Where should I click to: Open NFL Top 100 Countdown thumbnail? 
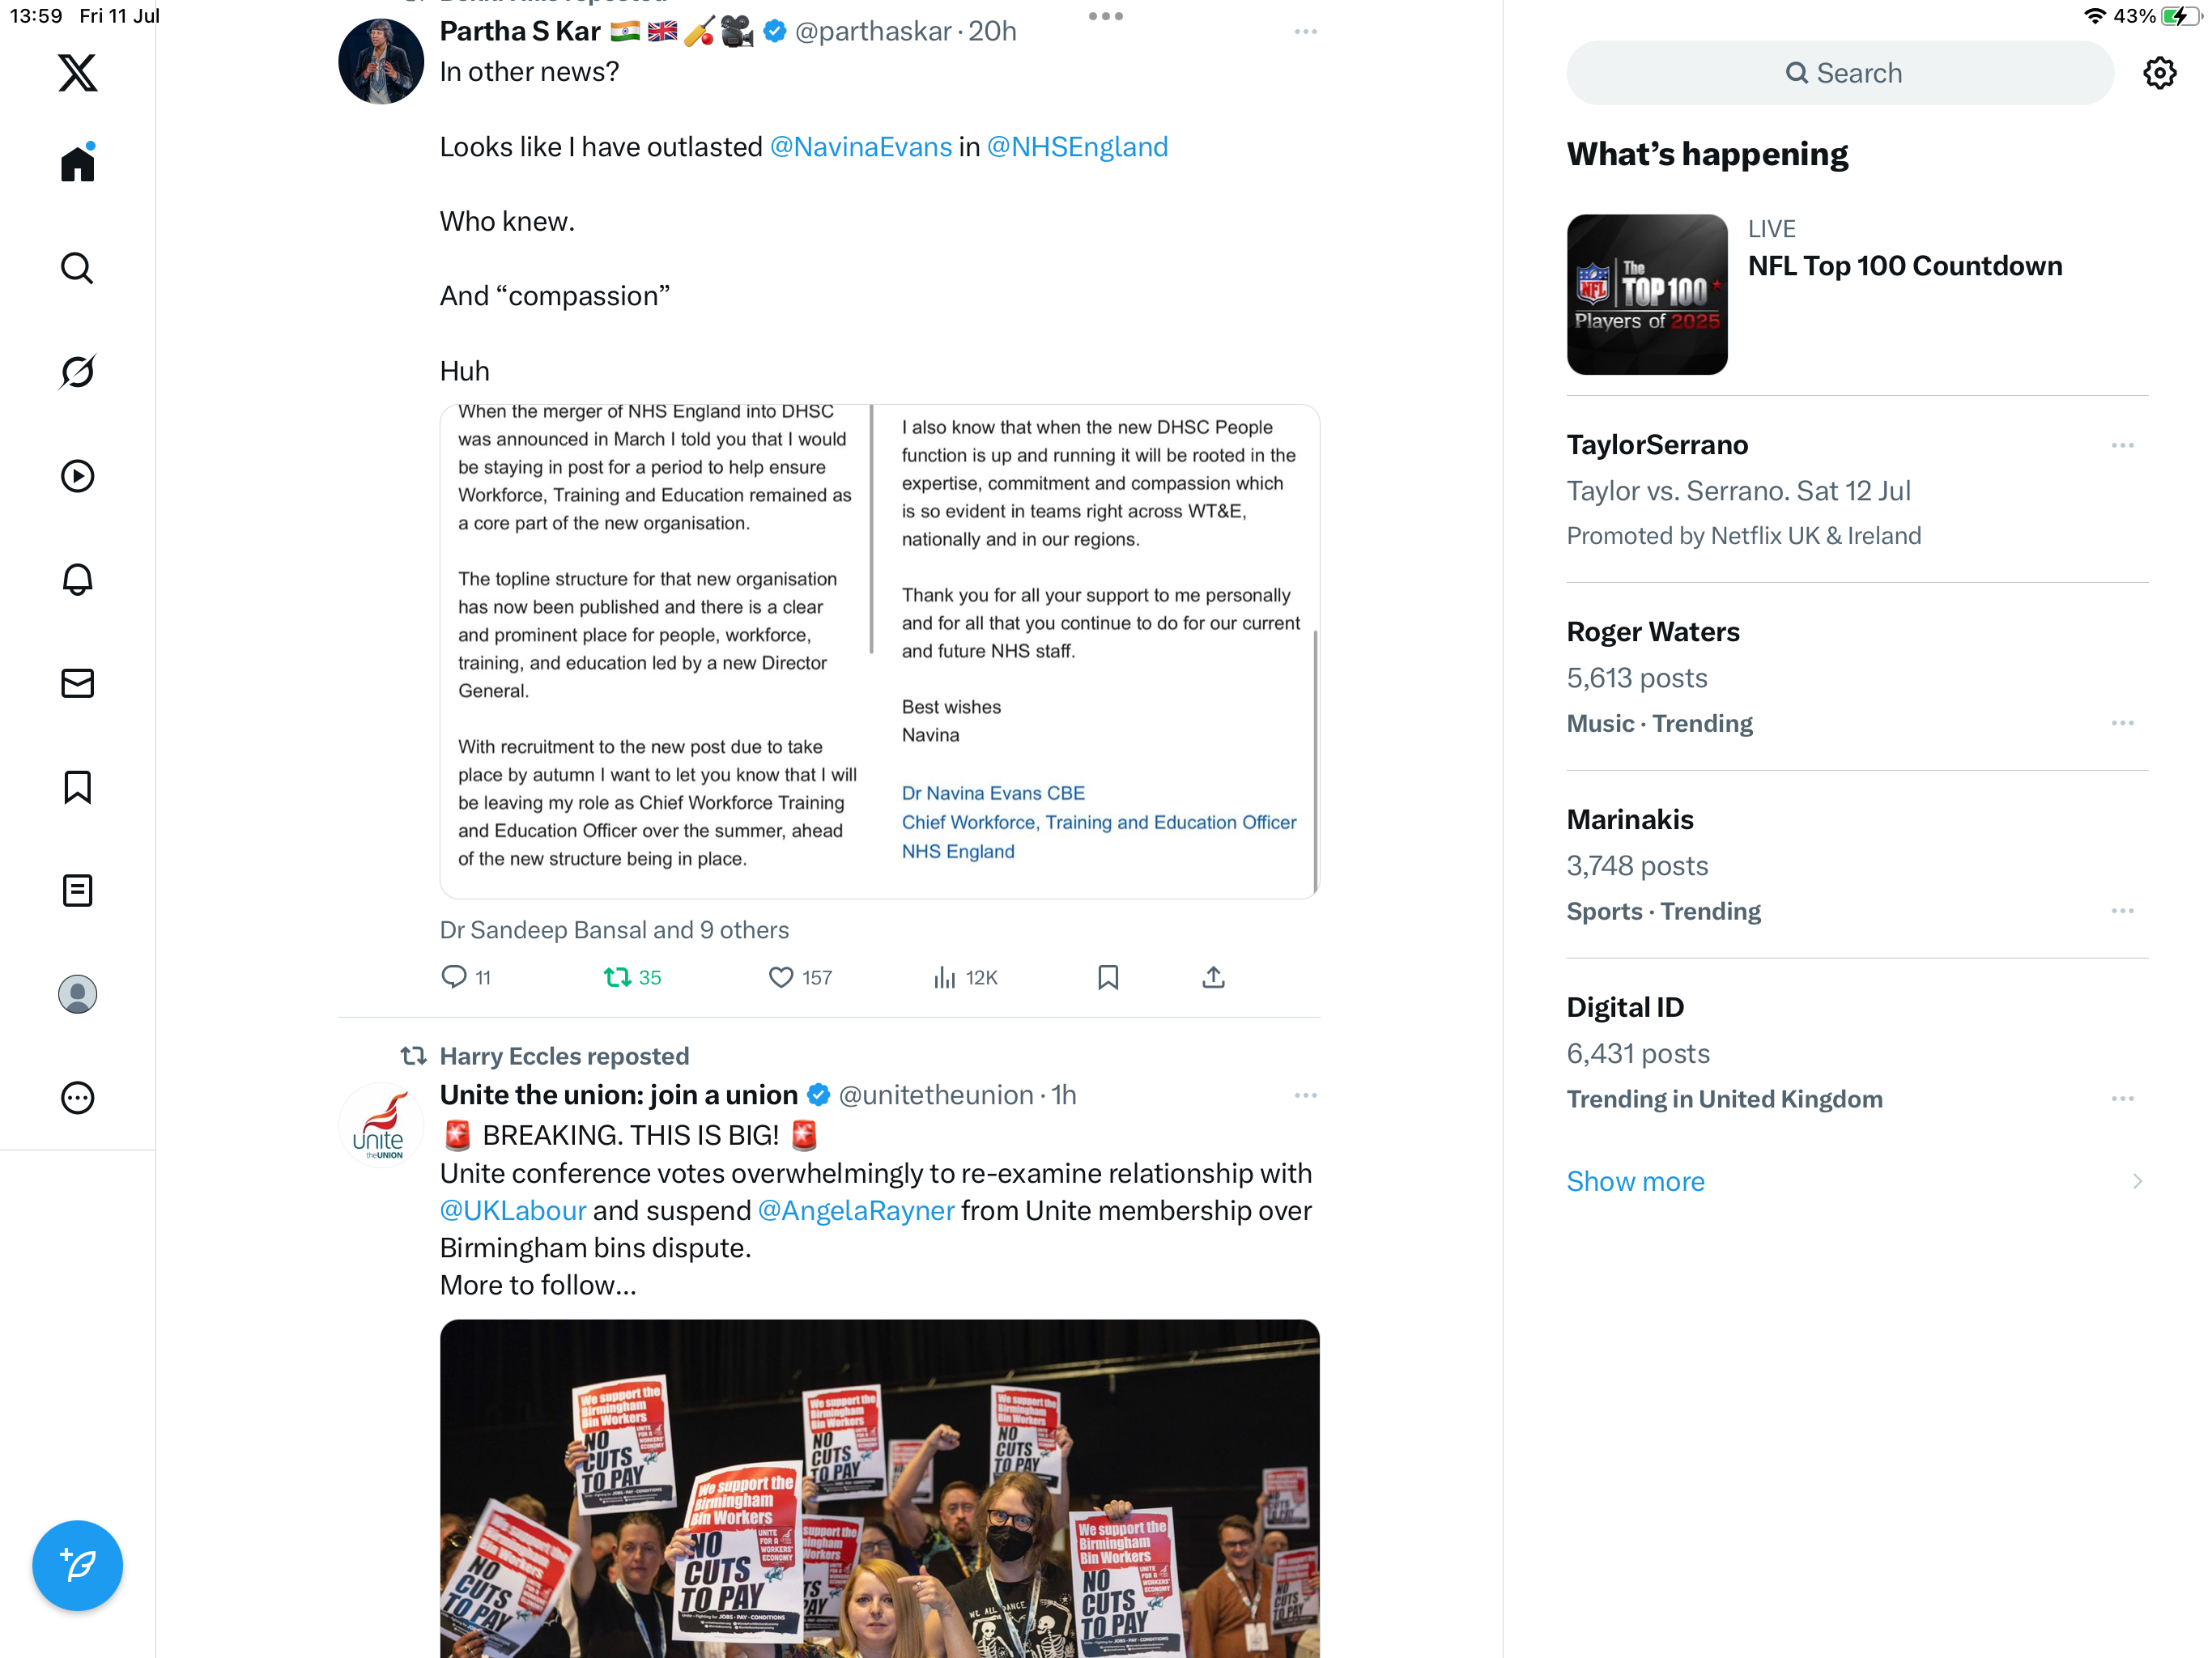tap(1647, 294)
